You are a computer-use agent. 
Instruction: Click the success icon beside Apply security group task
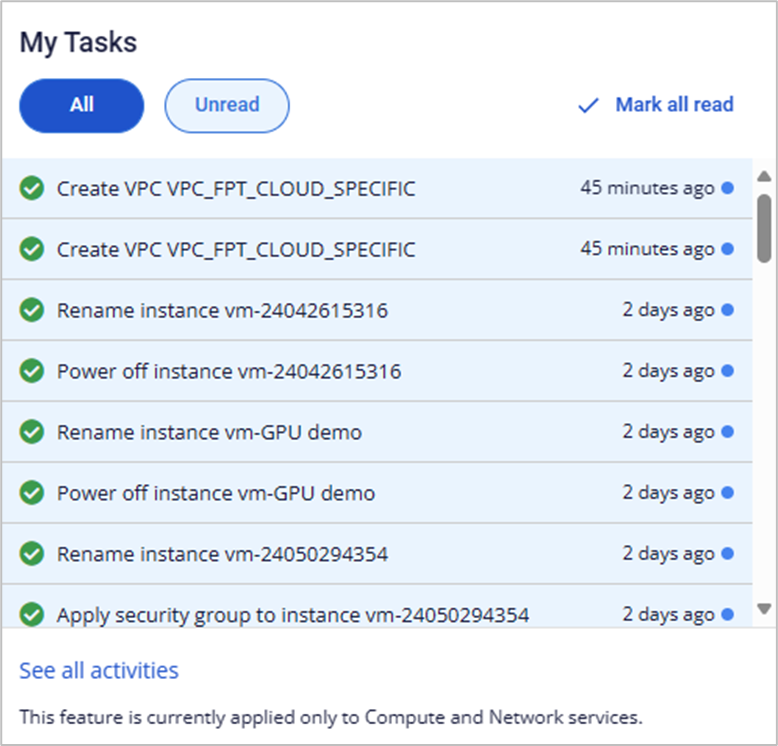[x=32, y=614]
